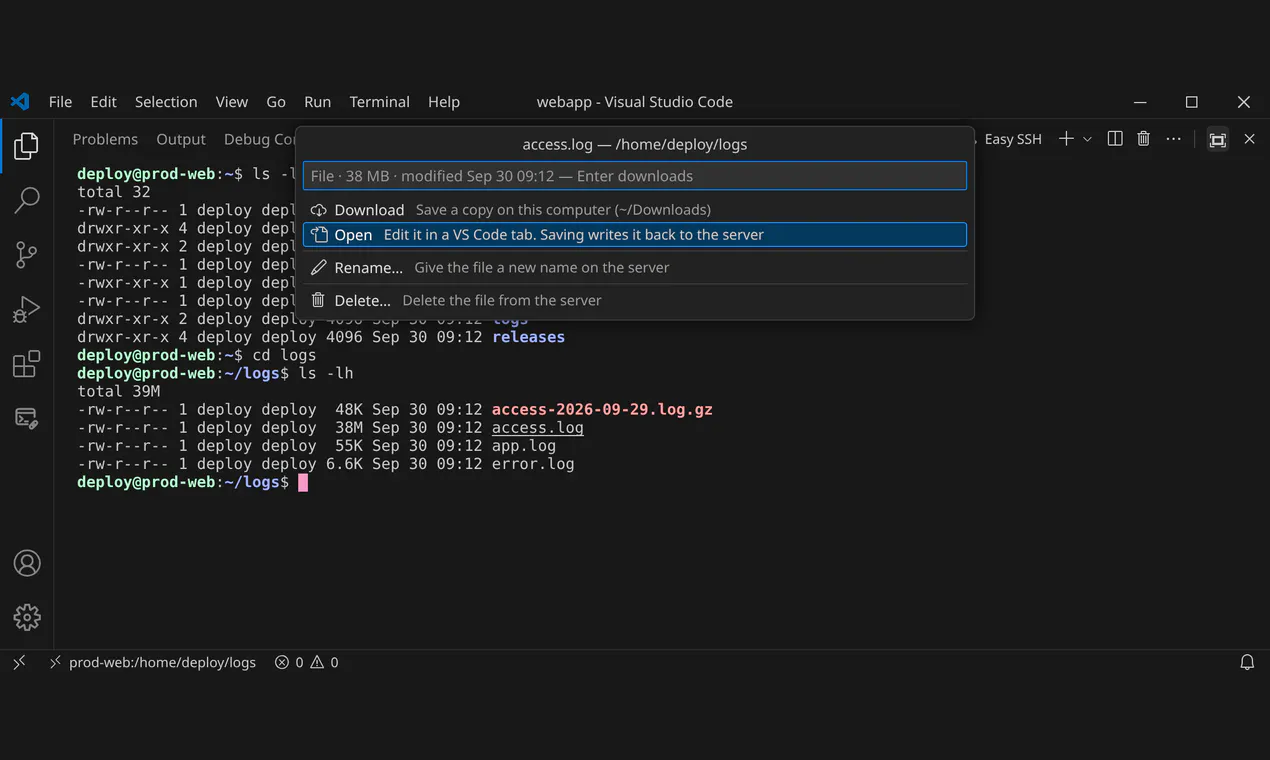1270x760 pixels.
Task: Choose Delete... from the quick pick
Action: click(x=635, y=300)
